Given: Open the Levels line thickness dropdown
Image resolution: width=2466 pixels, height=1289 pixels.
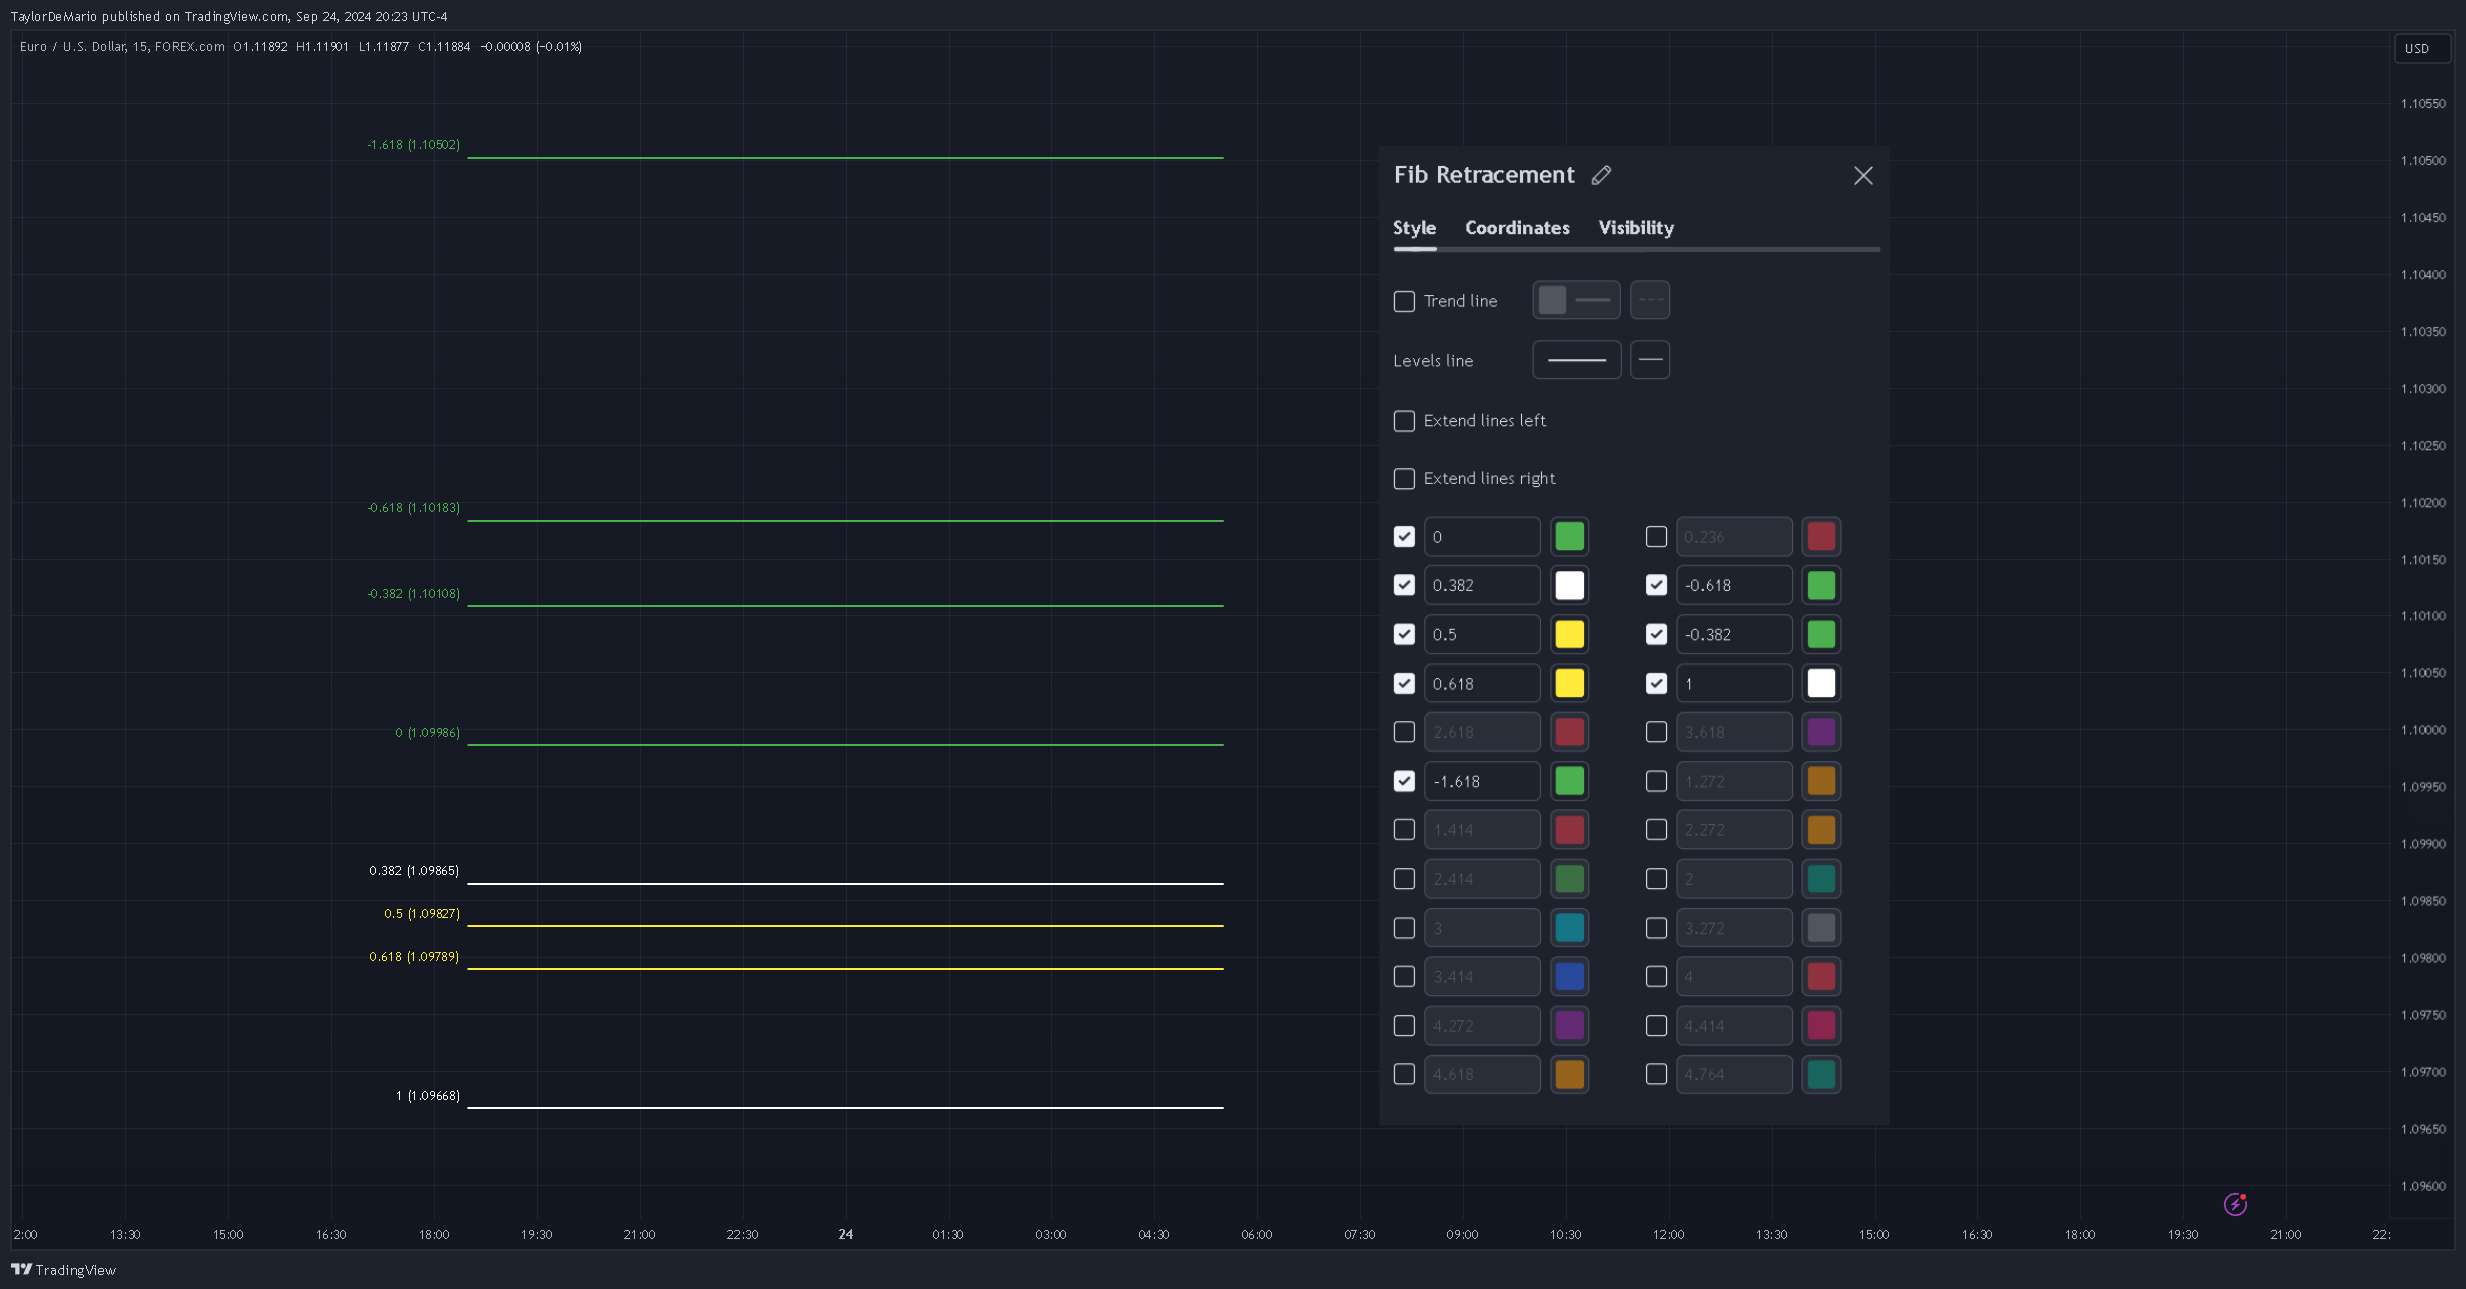Looking at the screenshot, I should 1576,360.
